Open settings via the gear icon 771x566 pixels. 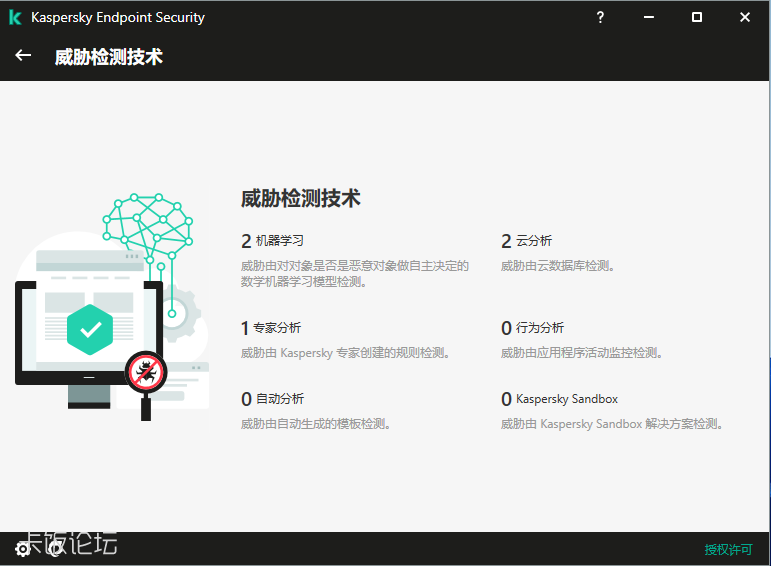pos(23,549)
